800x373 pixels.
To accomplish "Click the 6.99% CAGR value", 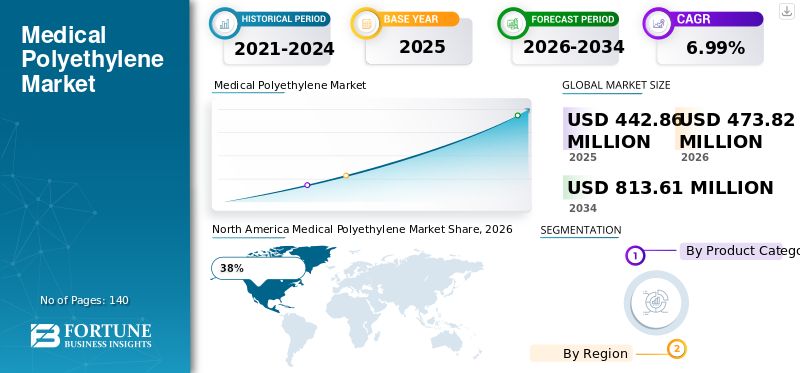I will (715, 48).
